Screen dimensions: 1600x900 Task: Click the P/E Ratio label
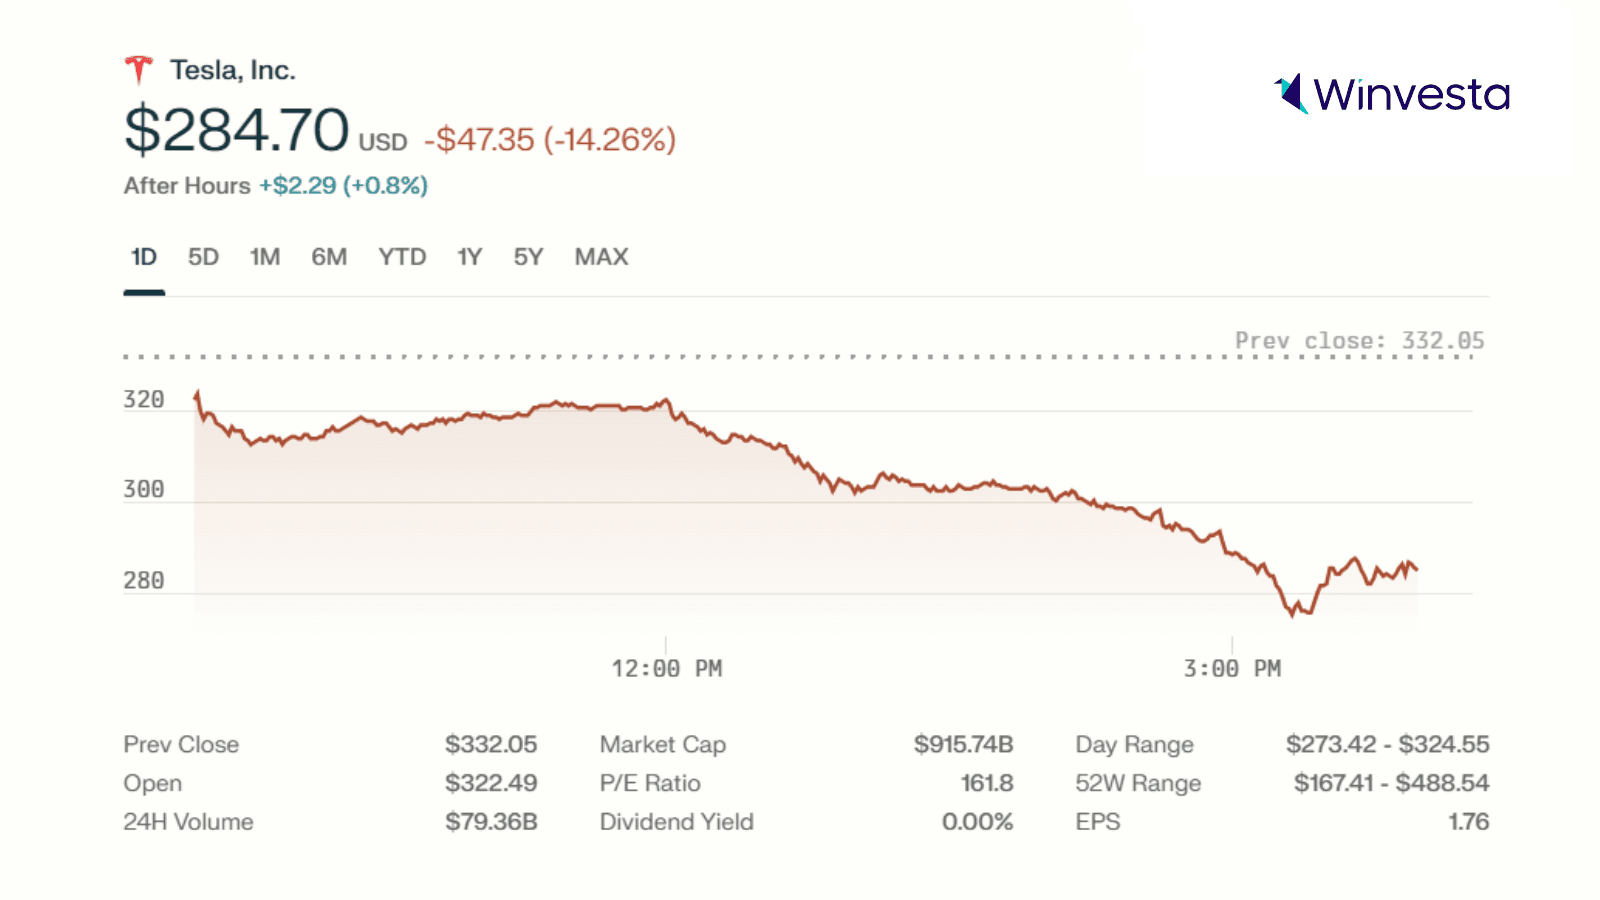tap(650, 783)
